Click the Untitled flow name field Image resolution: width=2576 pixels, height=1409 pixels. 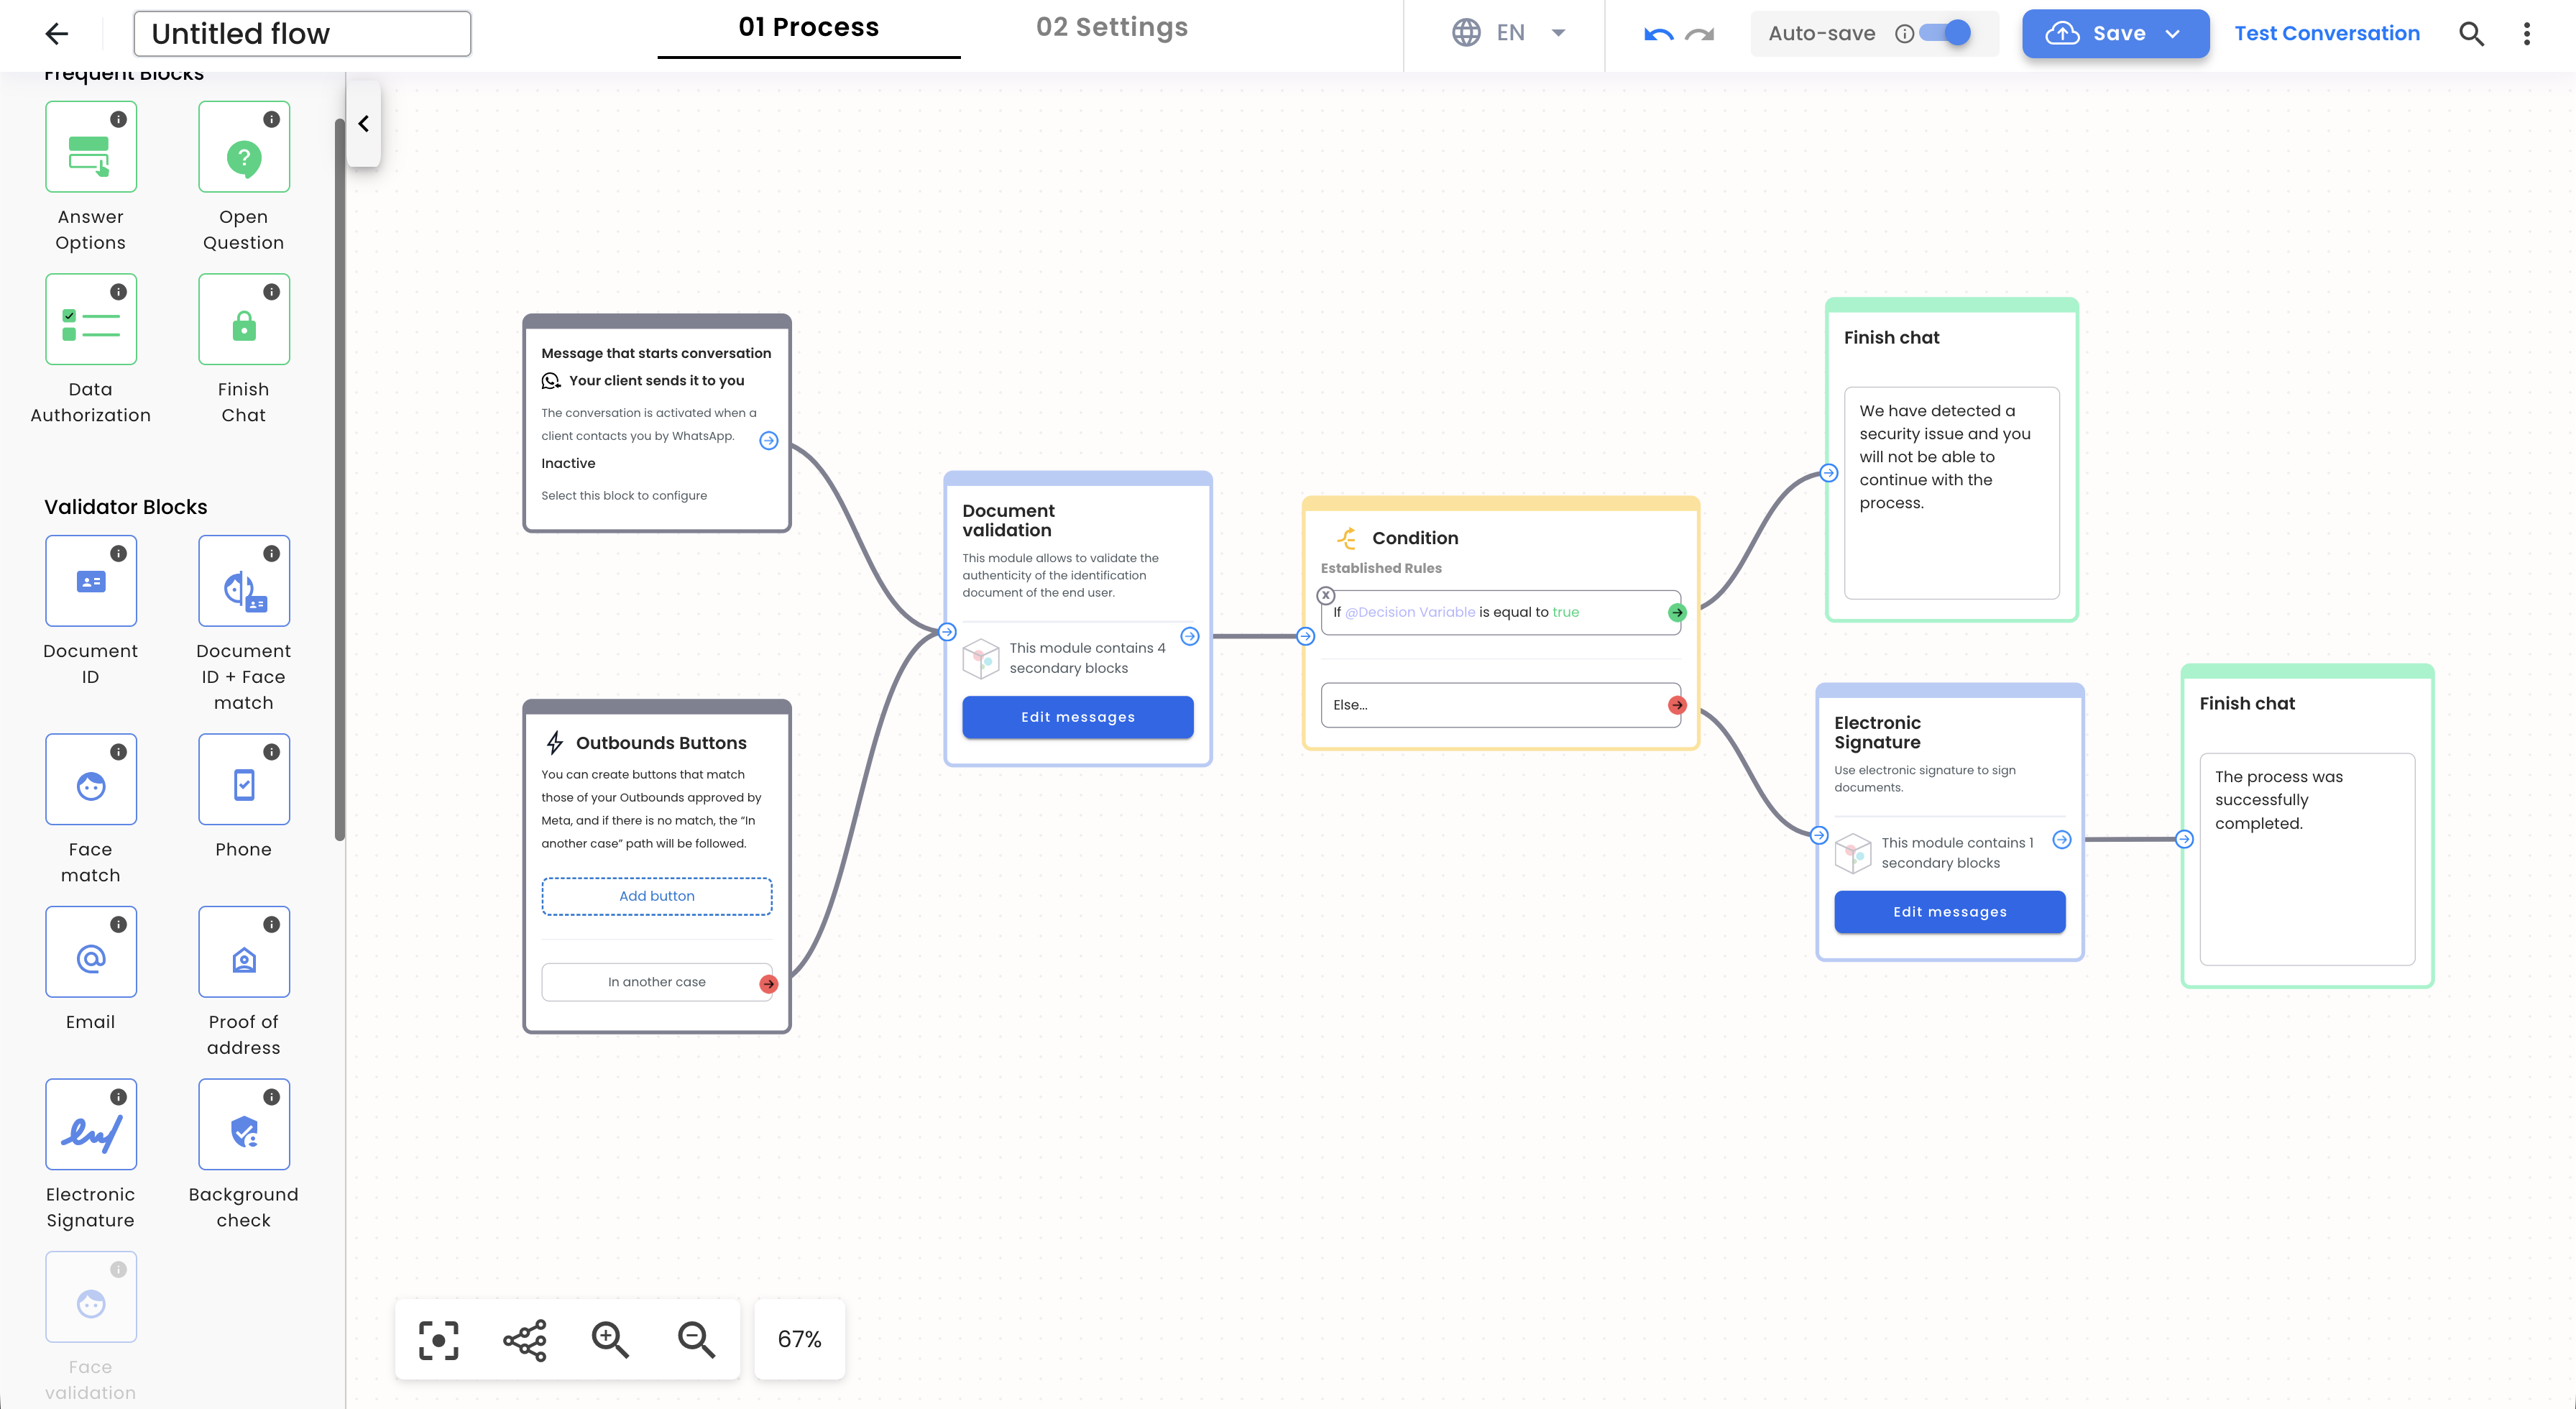click(302, 34)
